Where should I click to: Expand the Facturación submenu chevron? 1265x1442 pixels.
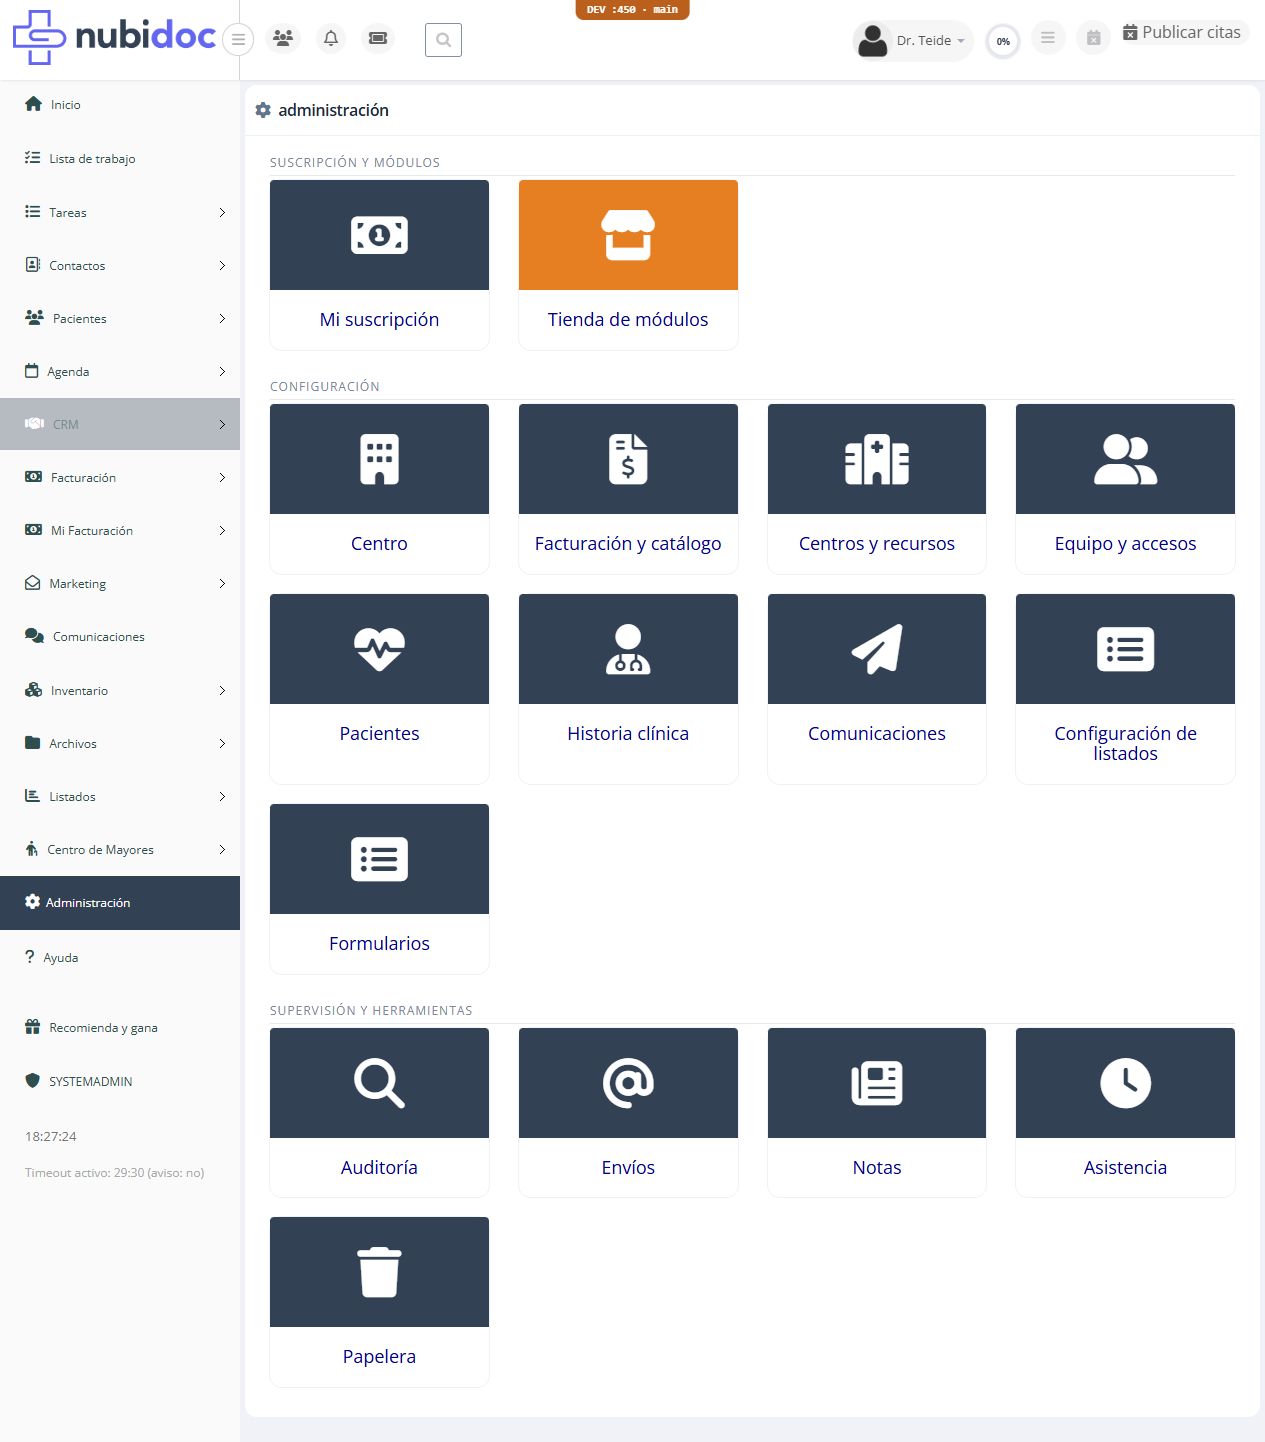click(222, 477)
